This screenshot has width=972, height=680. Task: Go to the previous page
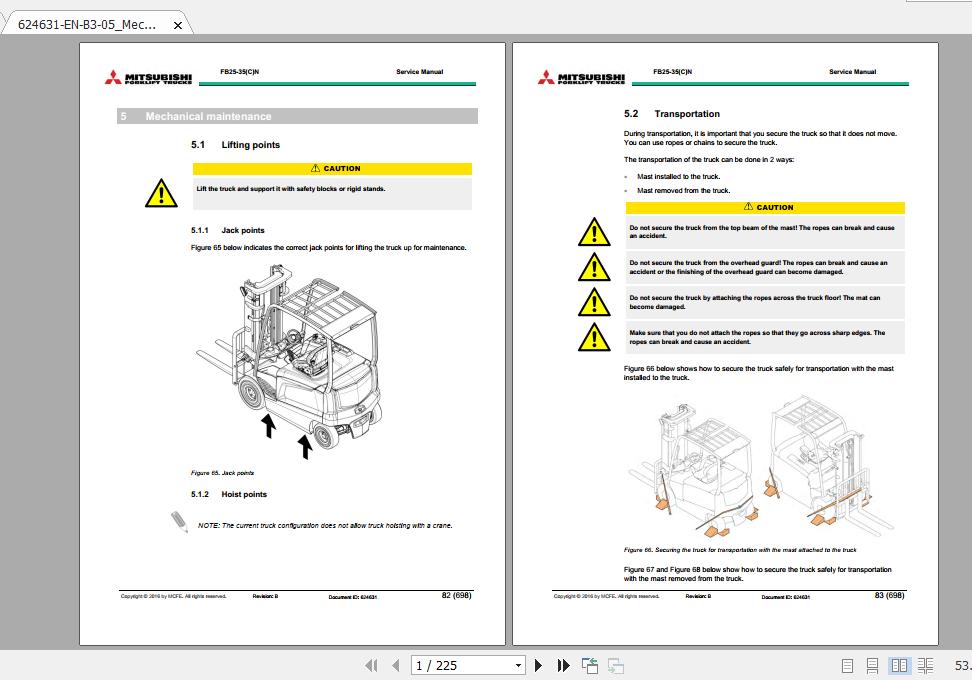(395, 665)
